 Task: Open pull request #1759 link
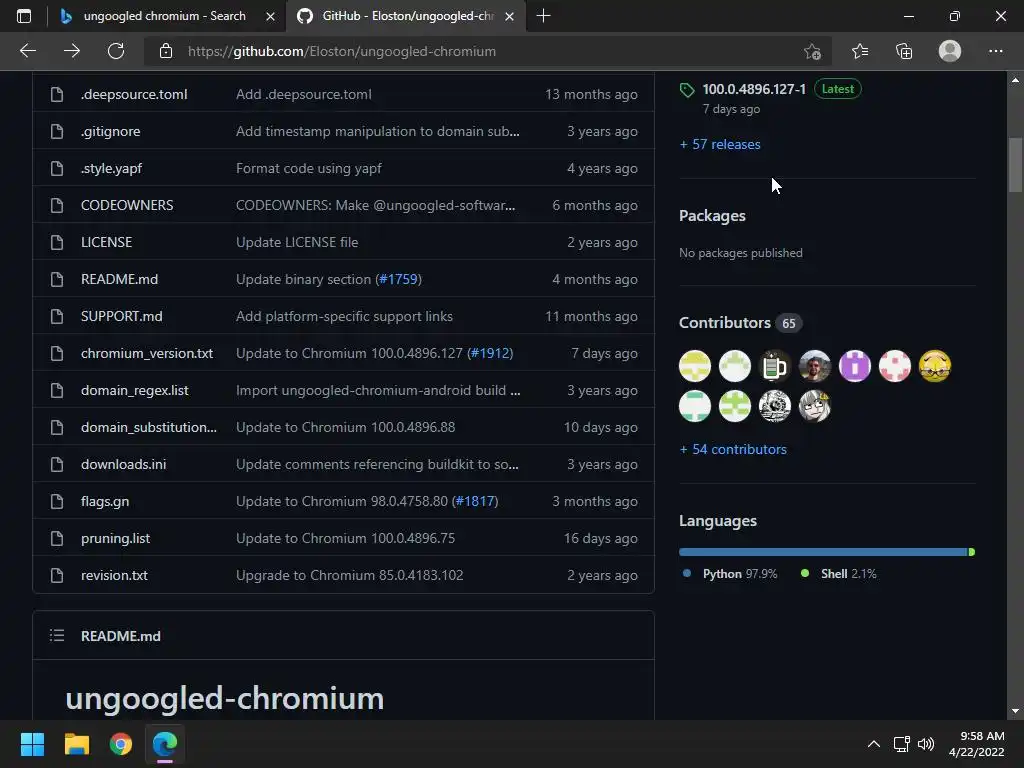tap(398, 280)
